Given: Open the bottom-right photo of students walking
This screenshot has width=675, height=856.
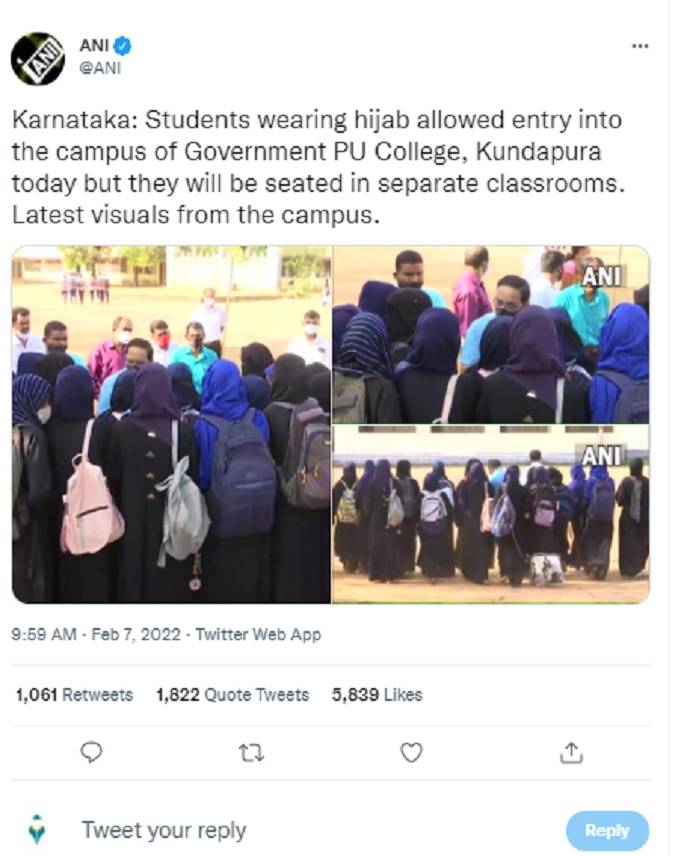Looking at the screenshot, I should [491, 514].
